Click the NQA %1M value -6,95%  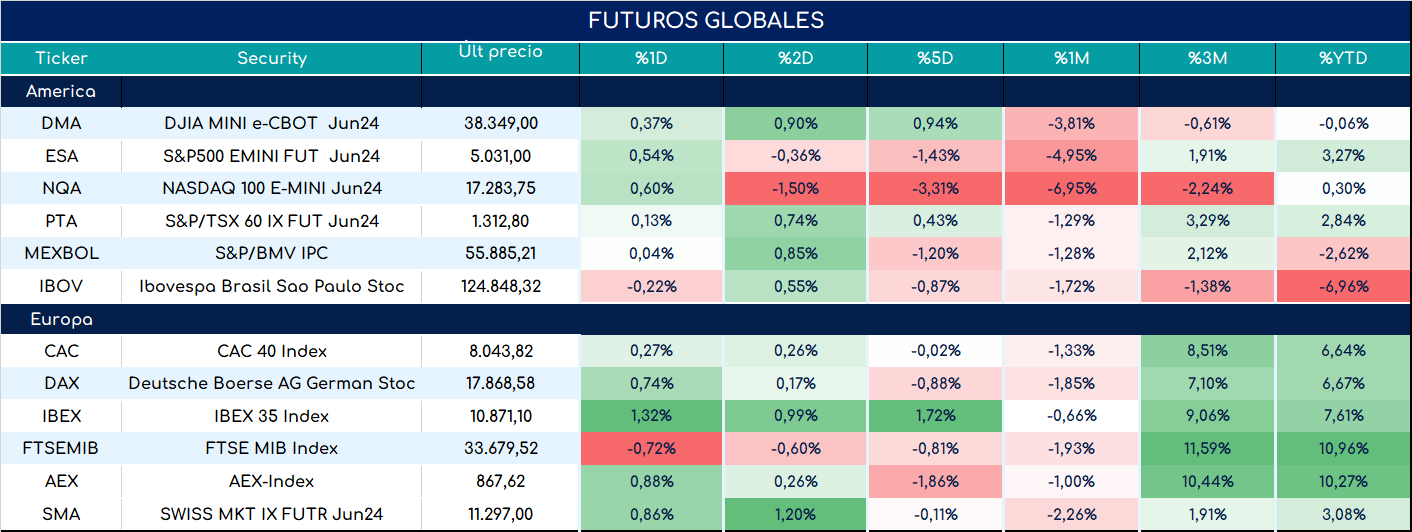point(1072,188)
